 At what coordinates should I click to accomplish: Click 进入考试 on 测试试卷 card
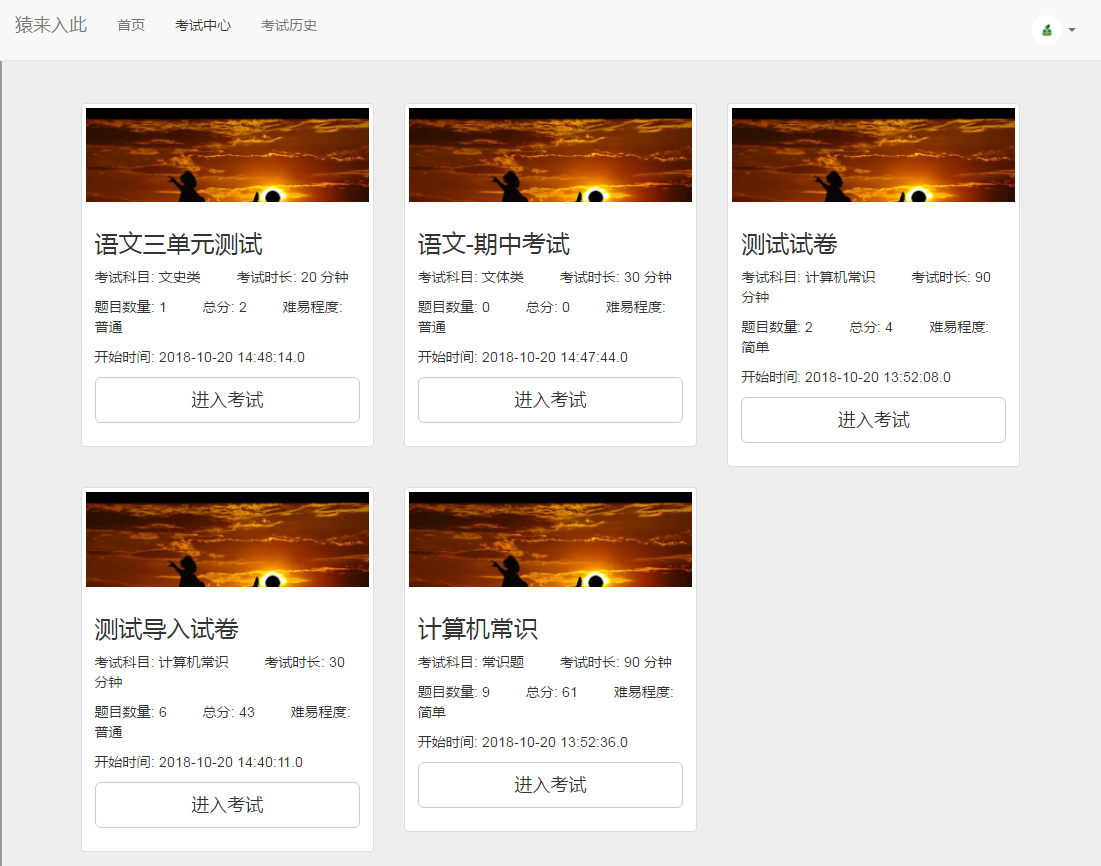point(872,420)
